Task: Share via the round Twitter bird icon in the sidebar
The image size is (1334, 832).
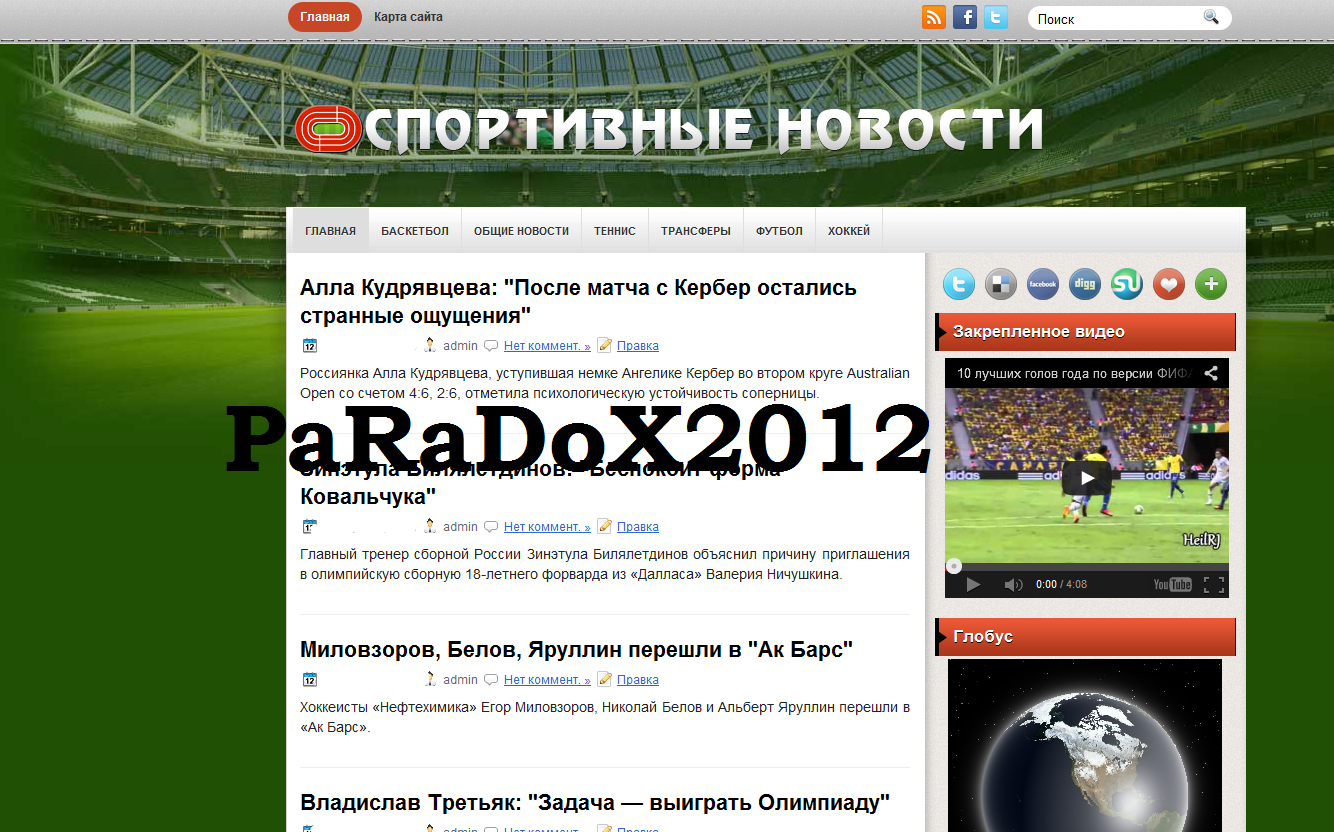Action: [959, 284]
